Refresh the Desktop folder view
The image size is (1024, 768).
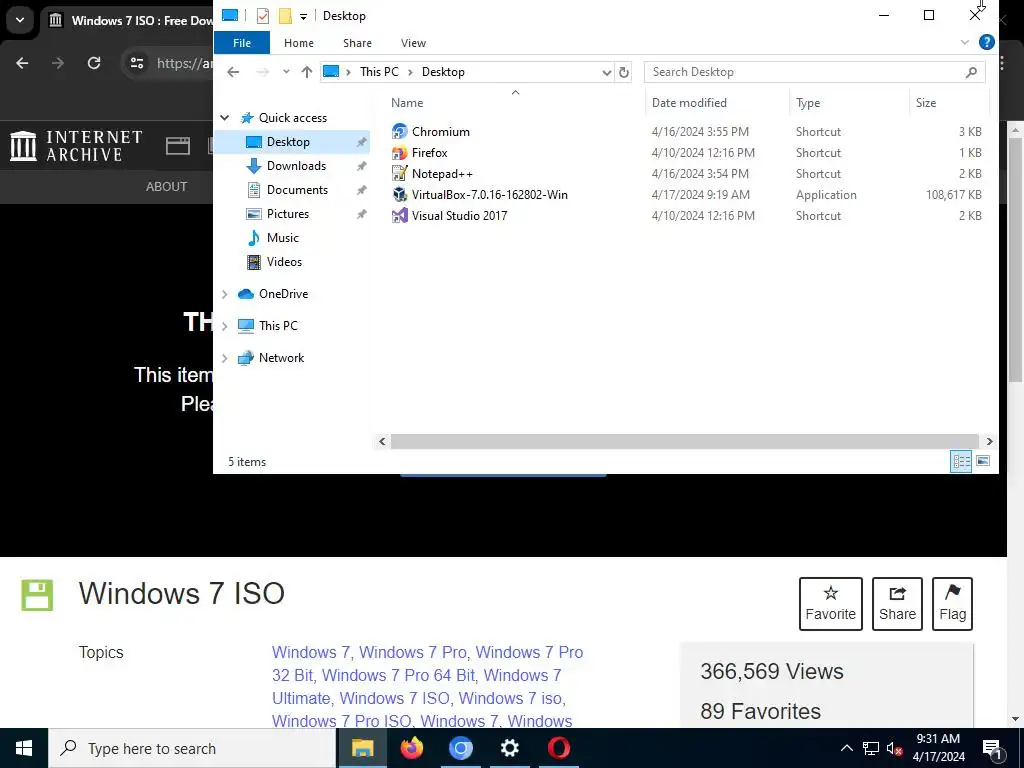click(x=624, y=72)
